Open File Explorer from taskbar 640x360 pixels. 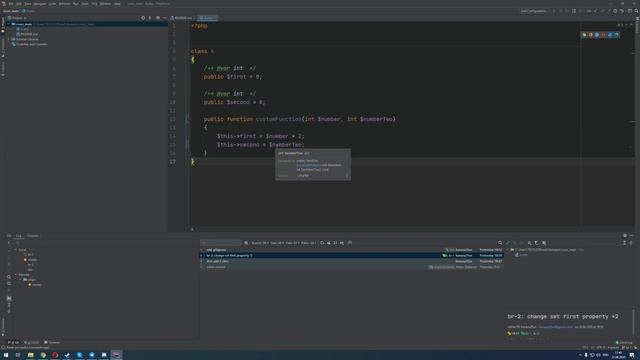coord(31,355)
